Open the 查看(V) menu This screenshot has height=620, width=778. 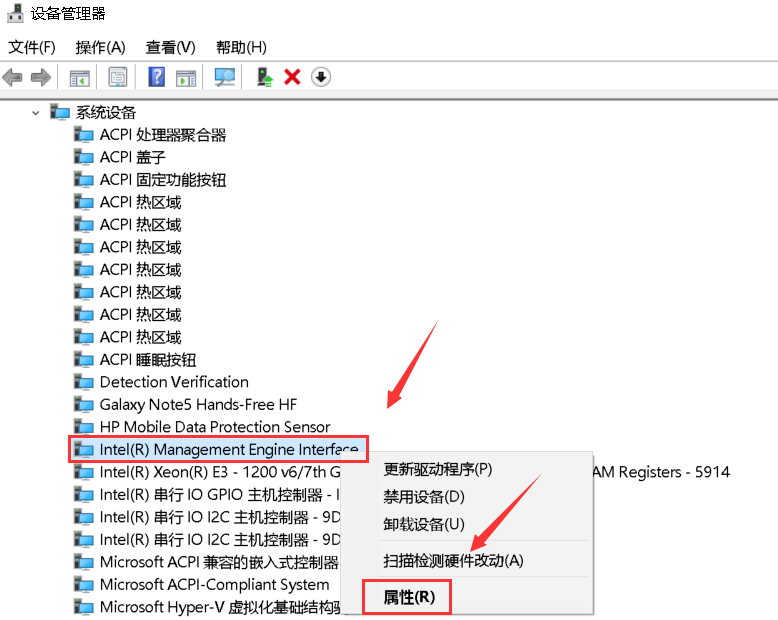click(x=170, y=48)
